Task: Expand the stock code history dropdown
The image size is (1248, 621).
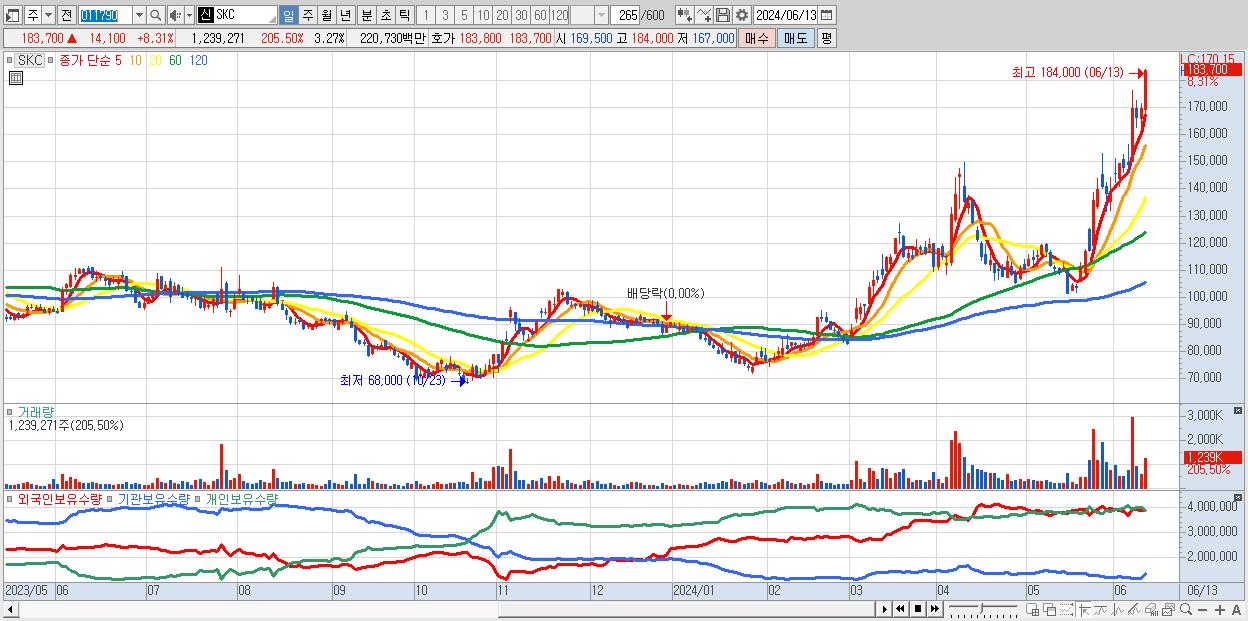Action: tap(139, 15)
